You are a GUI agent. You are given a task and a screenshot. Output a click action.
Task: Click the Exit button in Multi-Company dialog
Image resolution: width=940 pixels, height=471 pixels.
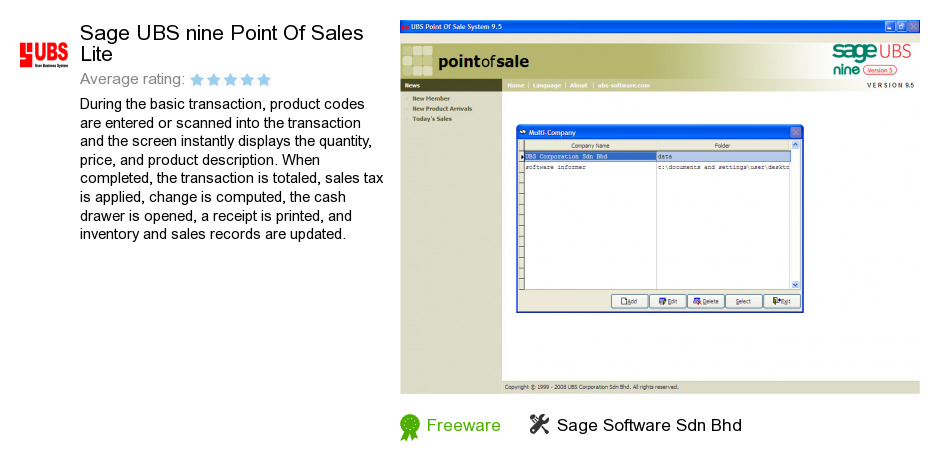coord(782,301)
